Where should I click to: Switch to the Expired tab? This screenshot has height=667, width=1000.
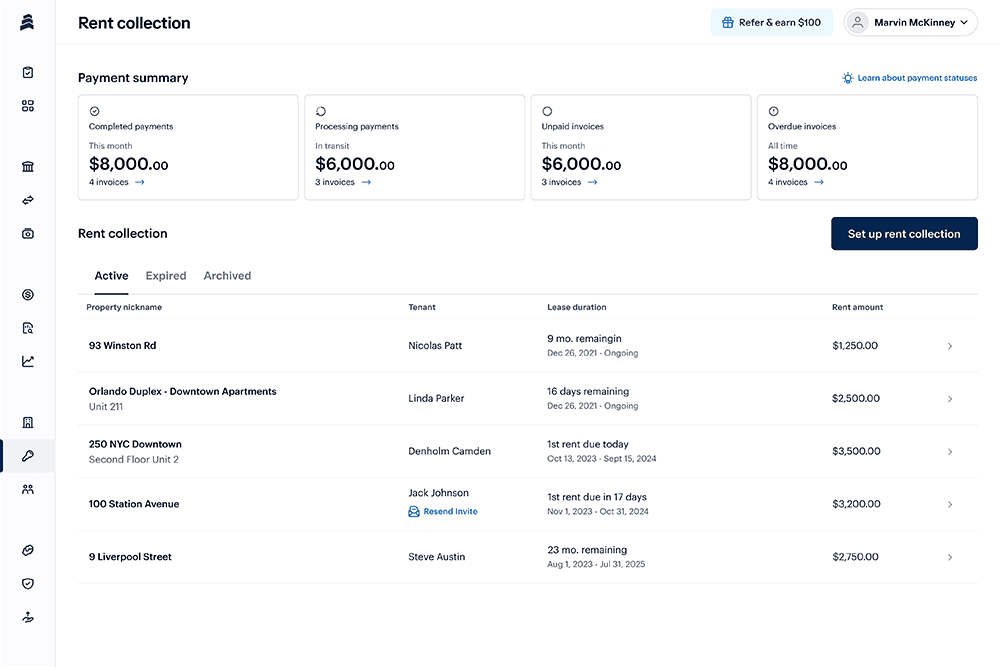coord(166,275)
